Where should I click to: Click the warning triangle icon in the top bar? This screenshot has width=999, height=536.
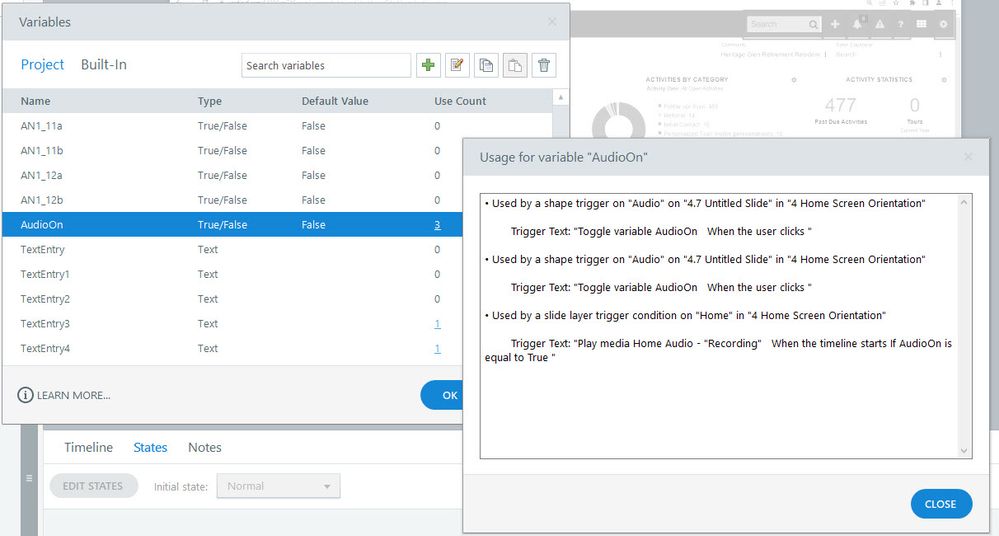pyautogui.click(x=879, y=24)
